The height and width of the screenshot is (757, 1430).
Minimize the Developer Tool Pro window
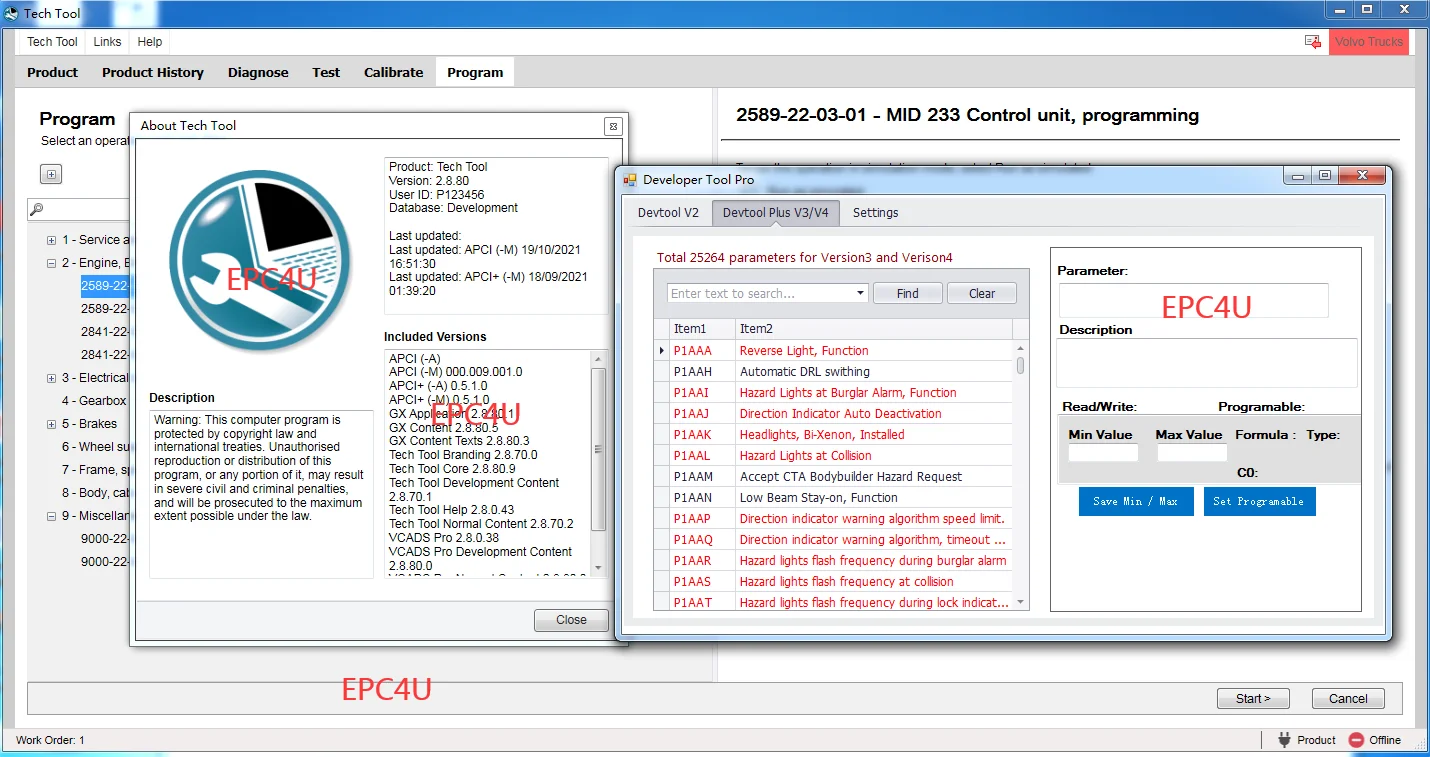pyautogui.click(x=1299, y=176)
